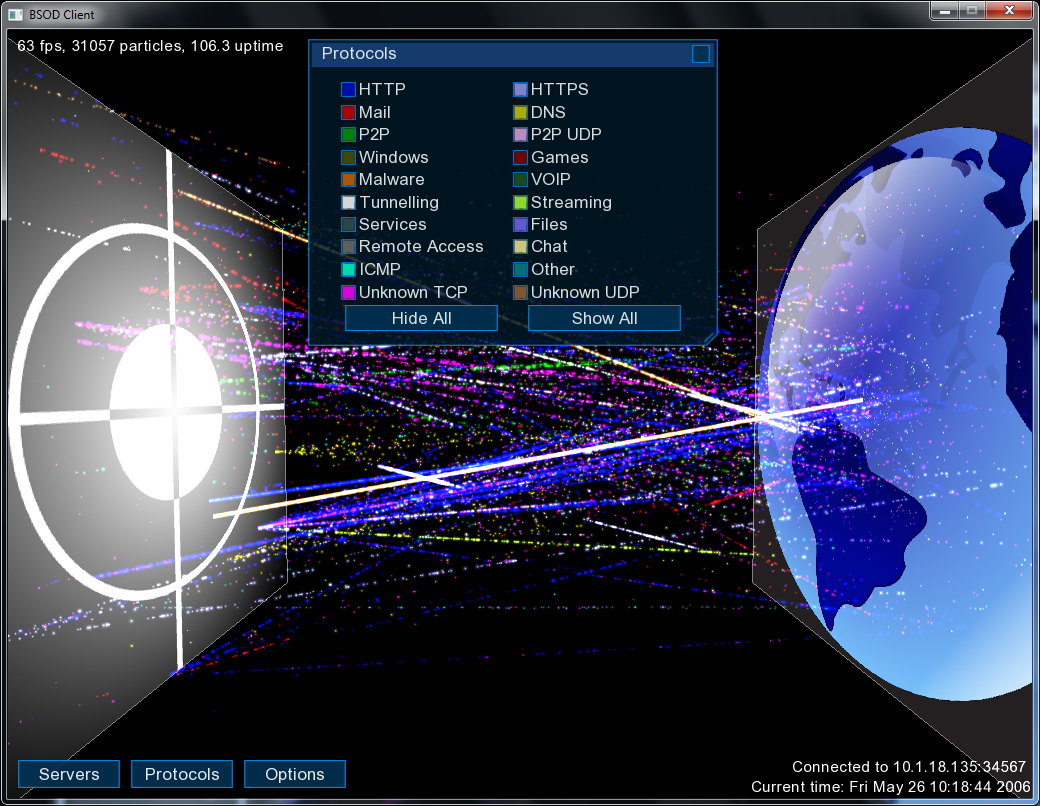This screenshot has height=806, width=1040.
Task: Maximize the BSOD Client window
Action: click(x=971, y=11)
